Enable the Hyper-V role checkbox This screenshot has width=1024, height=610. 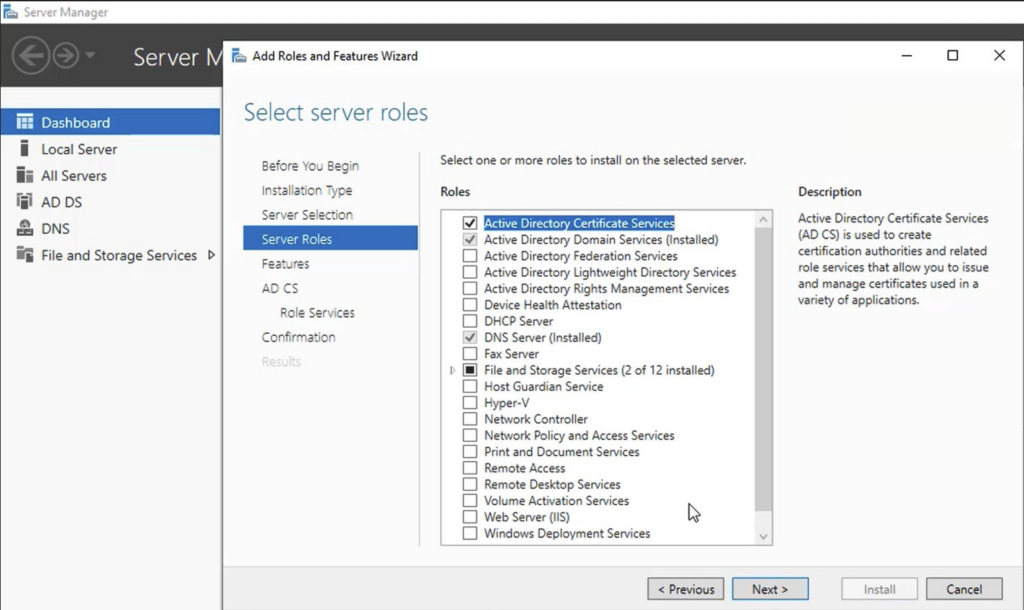coord(470,402)
